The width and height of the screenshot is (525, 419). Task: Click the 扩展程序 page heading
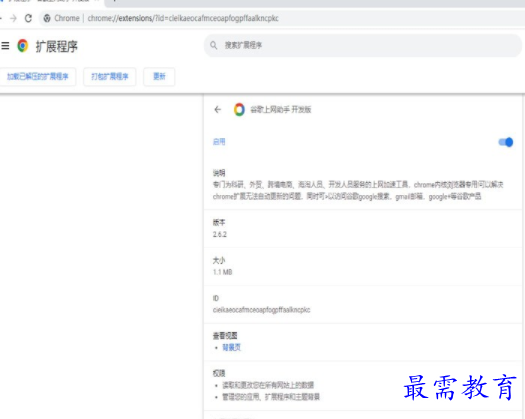[x=57, y=46]
